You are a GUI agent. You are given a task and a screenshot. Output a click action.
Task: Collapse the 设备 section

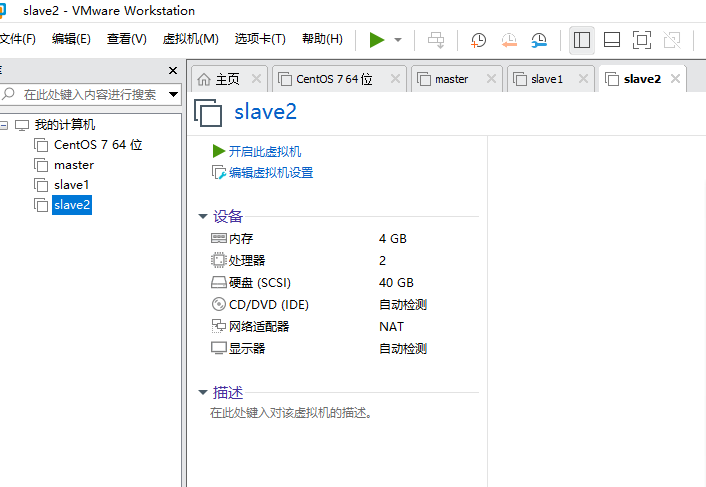203,216
